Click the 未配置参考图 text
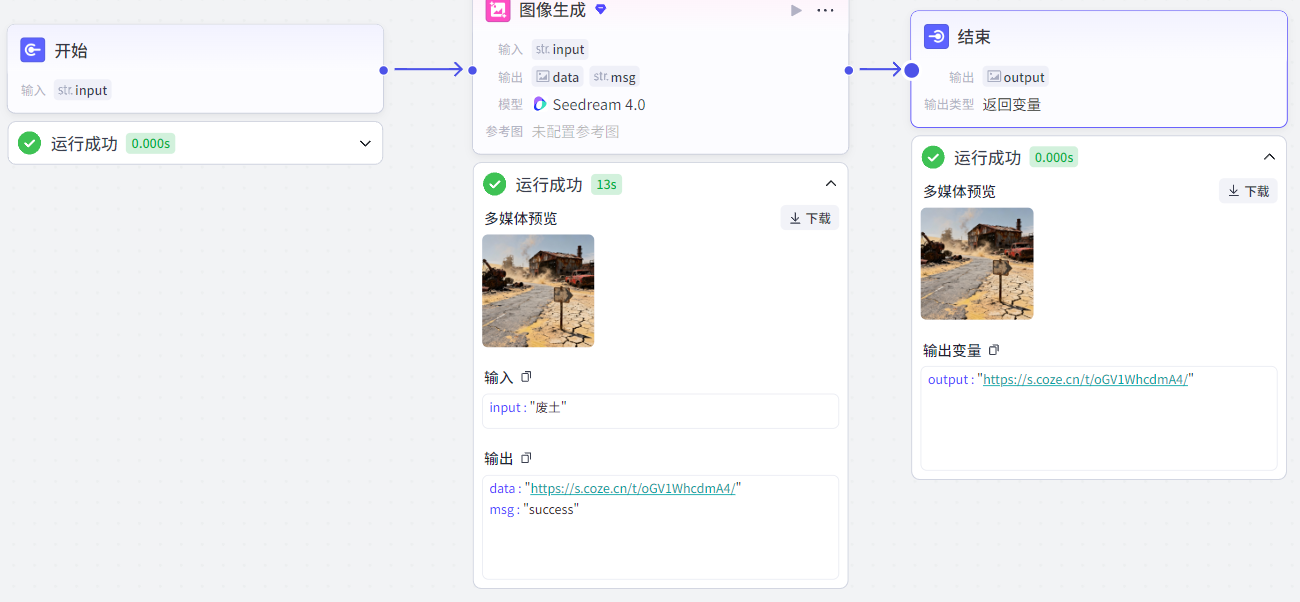Image resolution: width=1300 pixels, height=602 pixels. 576,131
